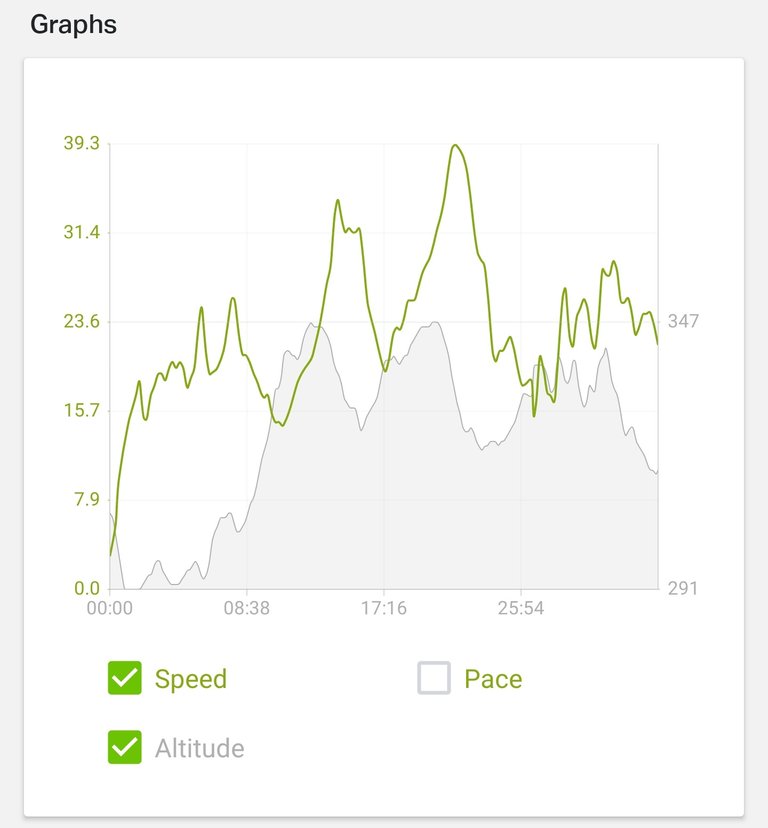Click the 25:54 time axis label
768x828 pixels.
point(520,608)
